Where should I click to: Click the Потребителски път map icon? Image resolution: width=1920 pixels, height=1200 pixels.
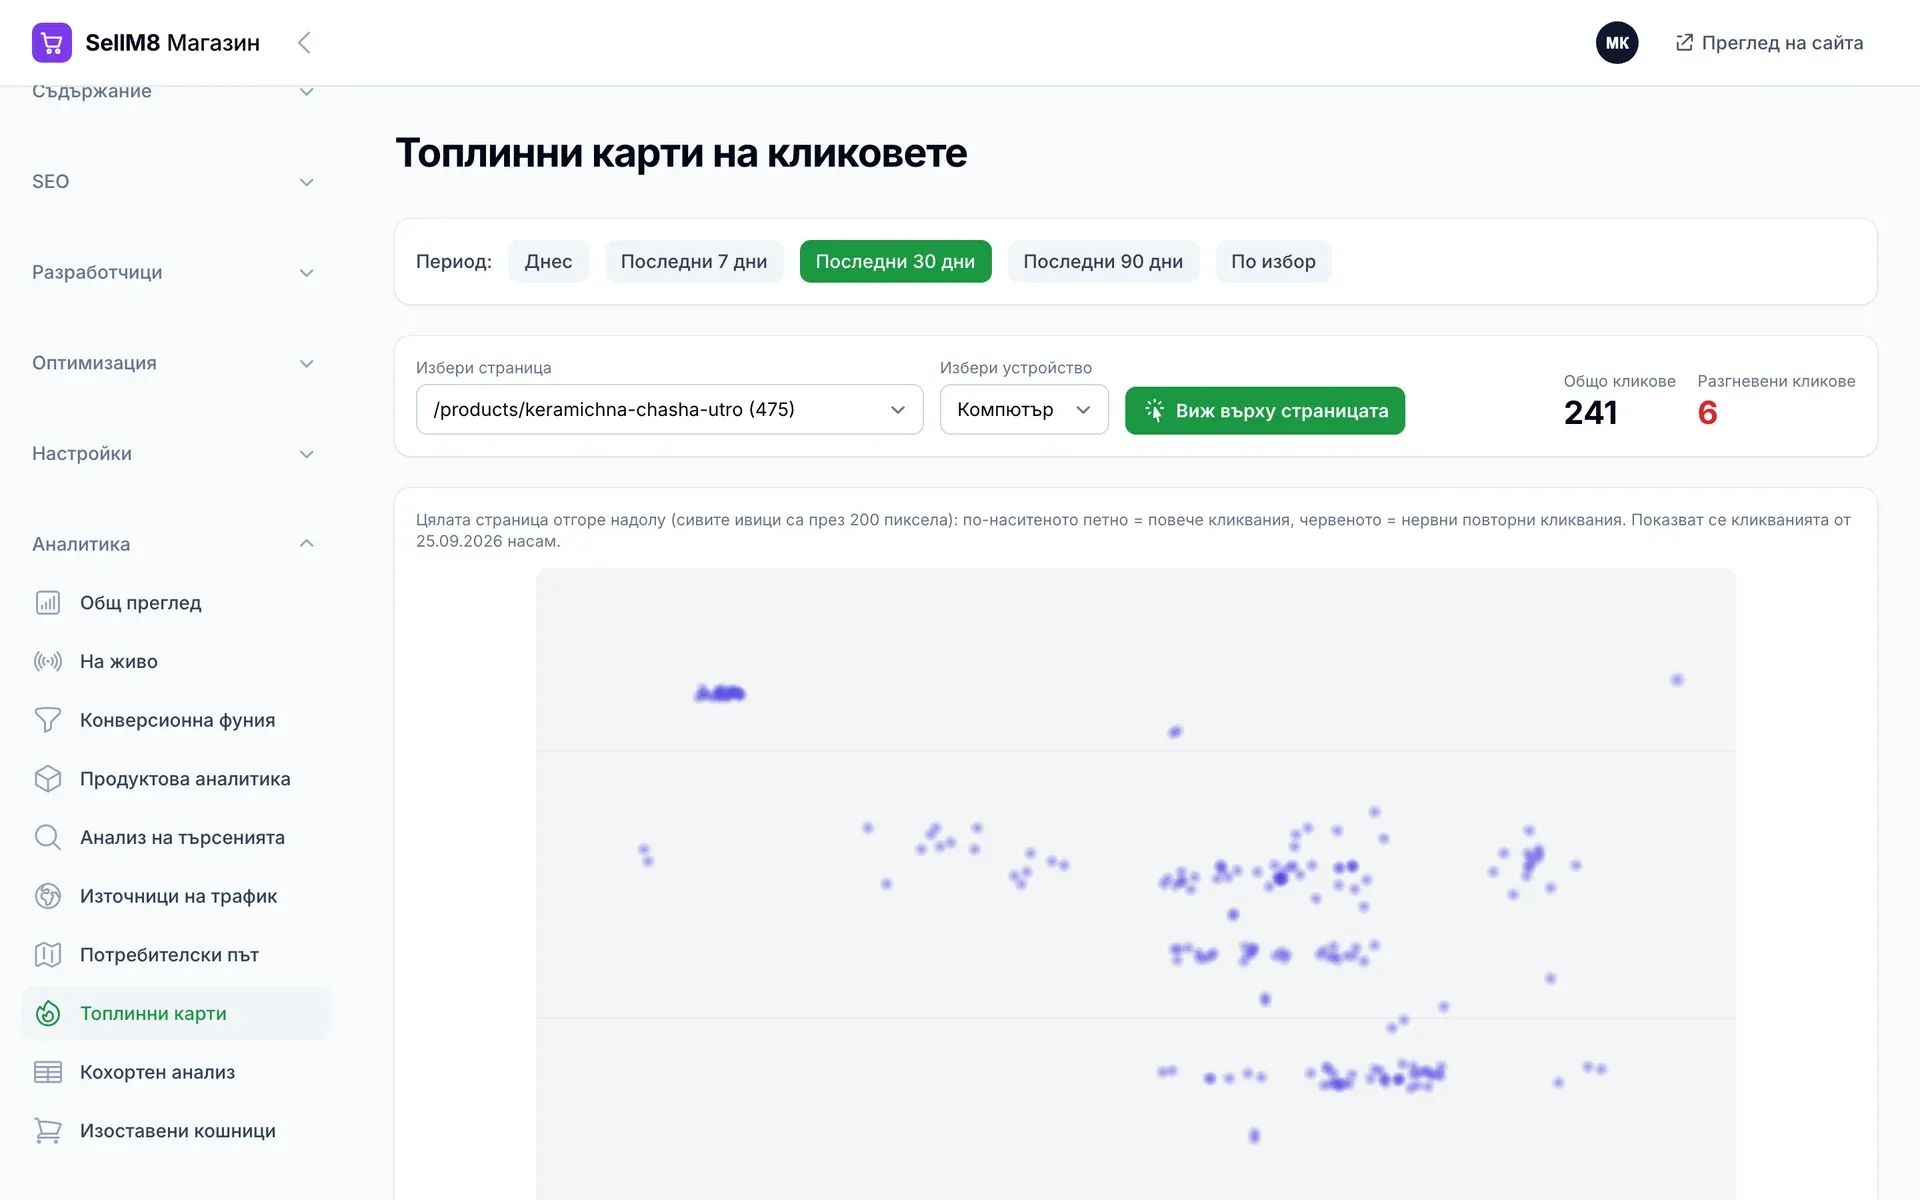[x=48, y=955]
